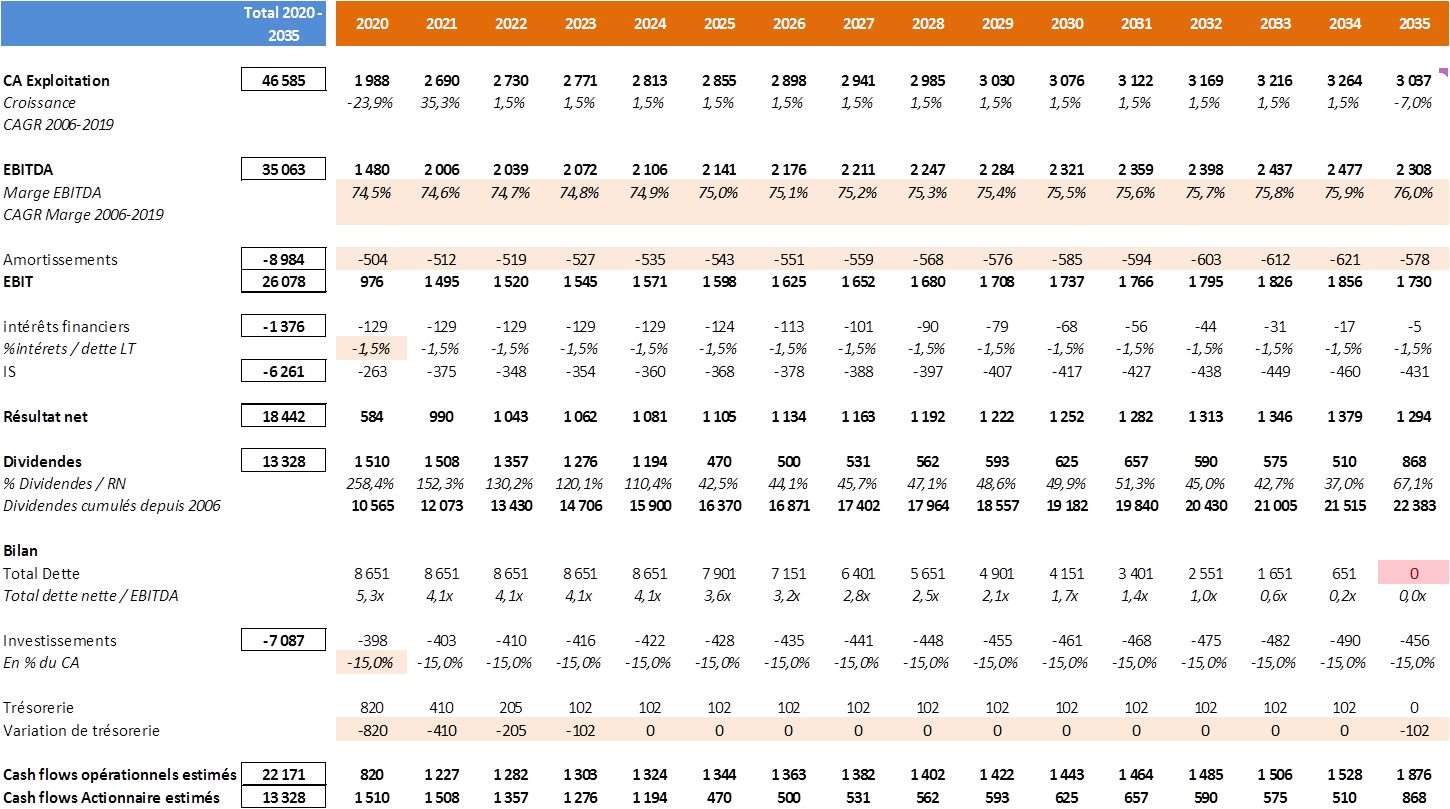Select the 2028 Amortissements cell -568
The width and height of the screenshot is (1450, 809).
tap(928, 260)
